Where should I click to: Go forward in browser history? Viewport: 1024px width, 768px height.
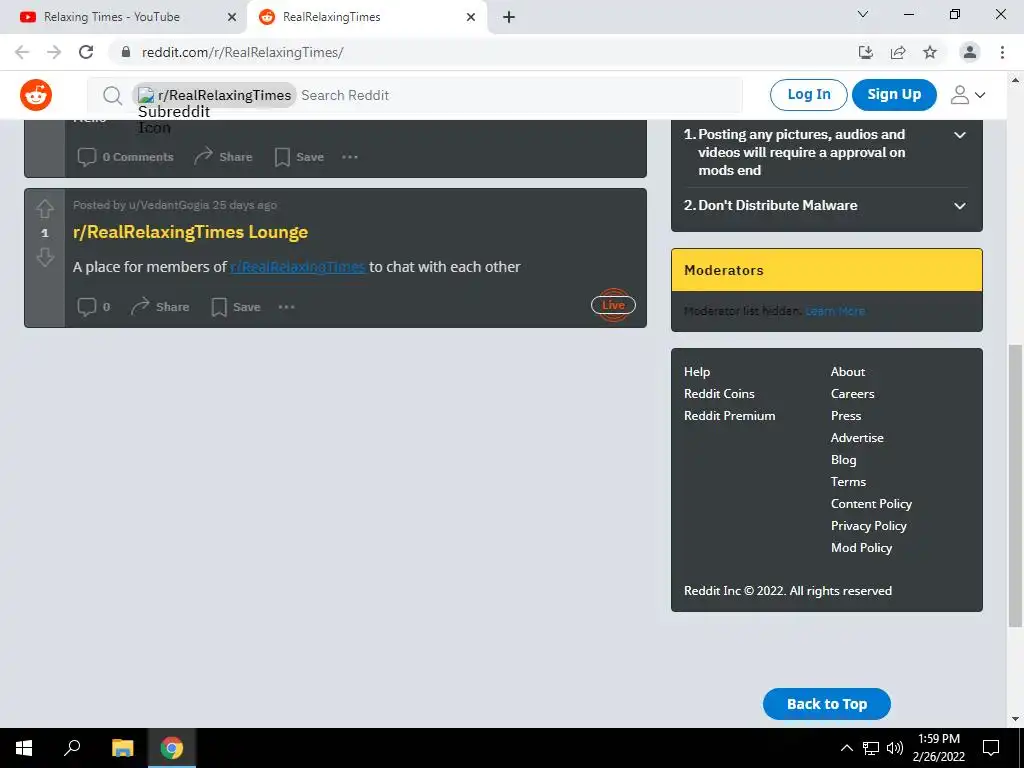click(x=54, y=52)
